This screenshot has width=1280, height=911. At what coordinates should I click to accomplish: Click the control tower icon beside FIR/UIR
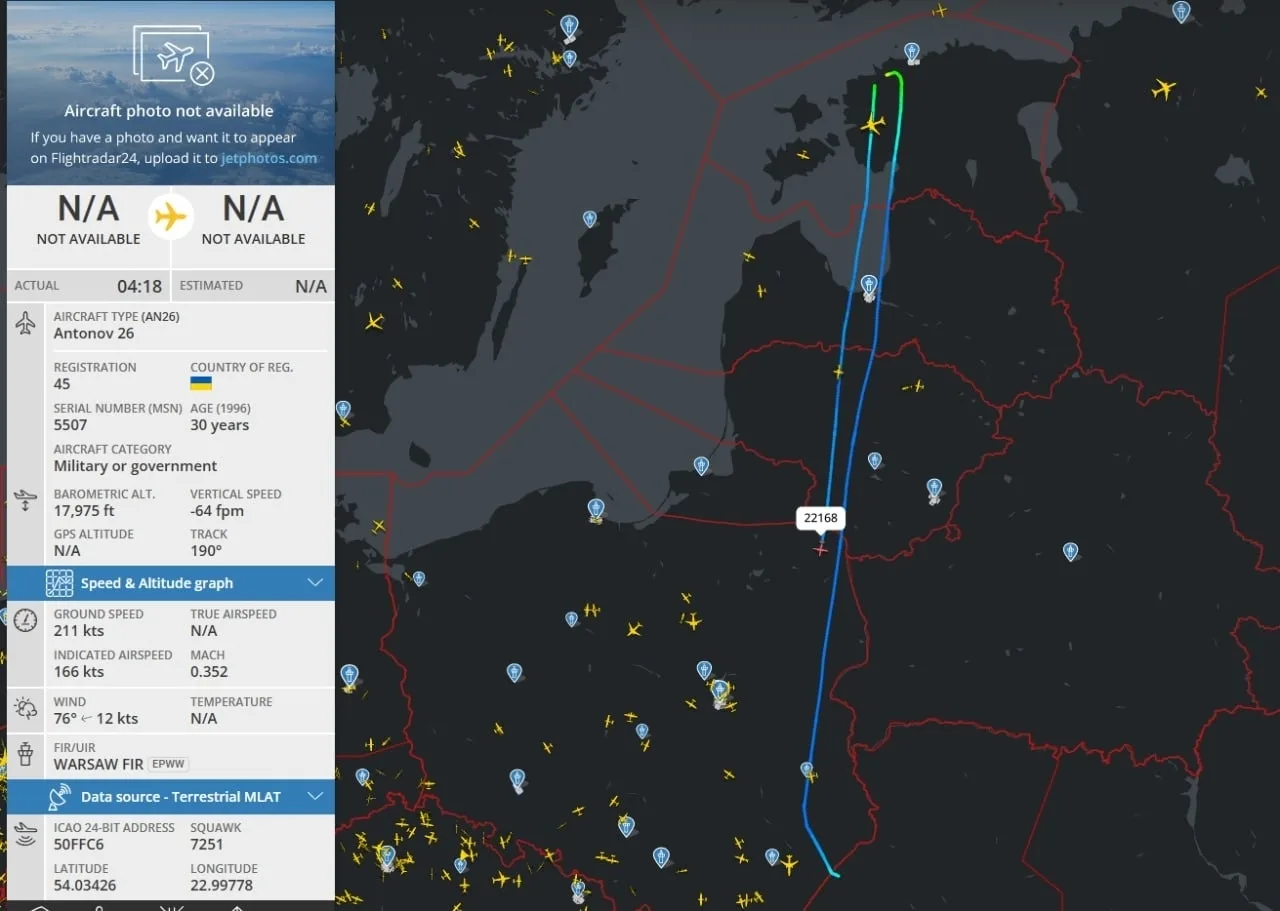pyautogui.click(x=26, y=754)
